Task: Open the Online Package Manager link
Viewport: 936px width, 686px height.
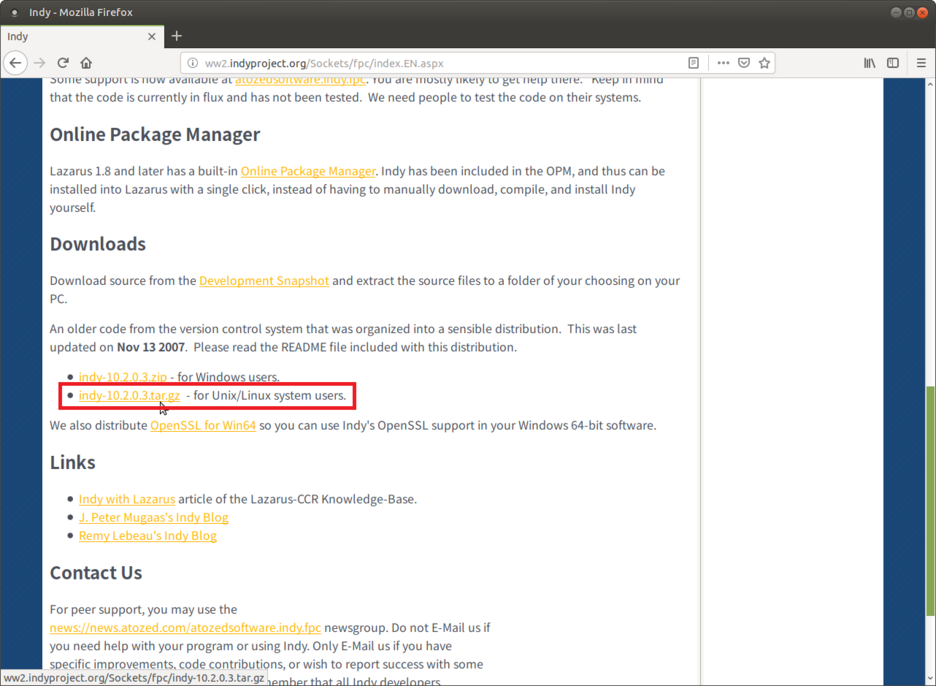Action: click(308, 171)
